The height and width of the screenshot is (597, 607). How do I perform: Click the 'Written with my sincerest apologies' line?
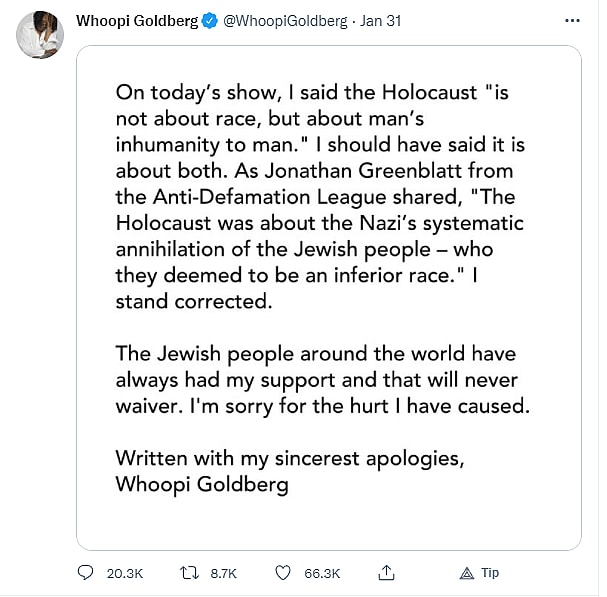click(290, 458)
